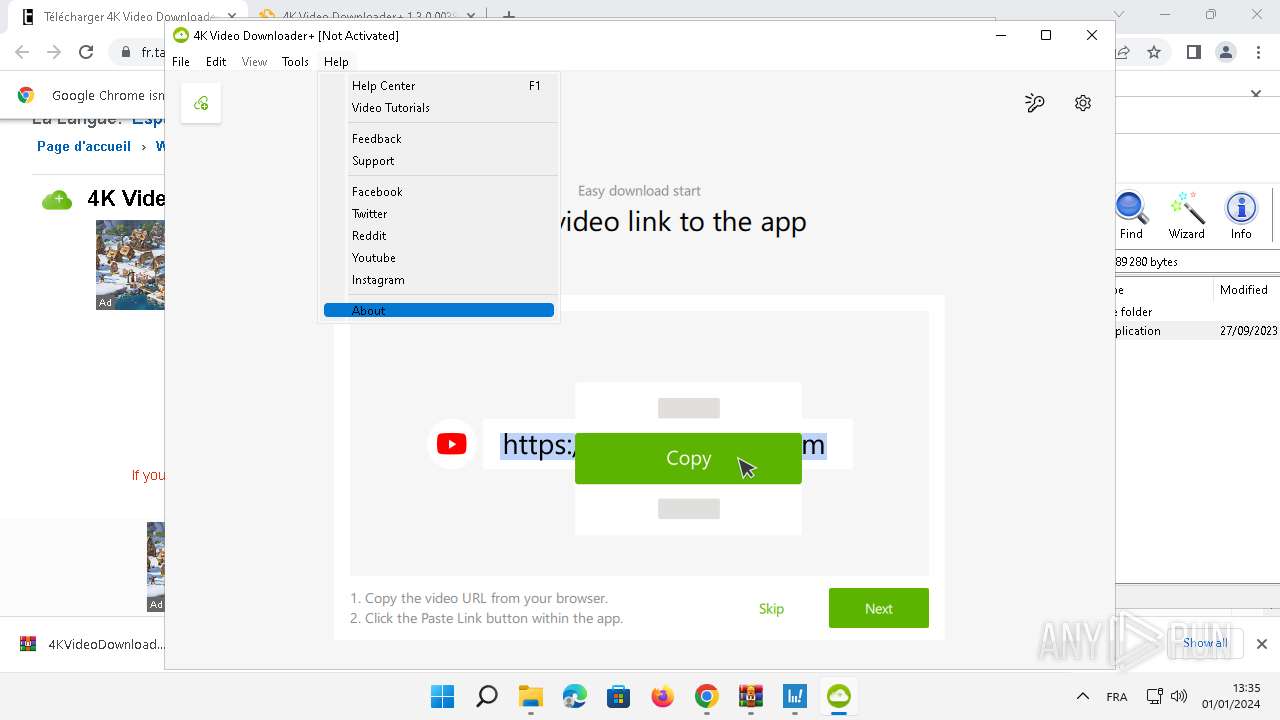Viewport: 1280px width, 720px height.
Task: Open the Tools menu
Action: click(295, 62)
